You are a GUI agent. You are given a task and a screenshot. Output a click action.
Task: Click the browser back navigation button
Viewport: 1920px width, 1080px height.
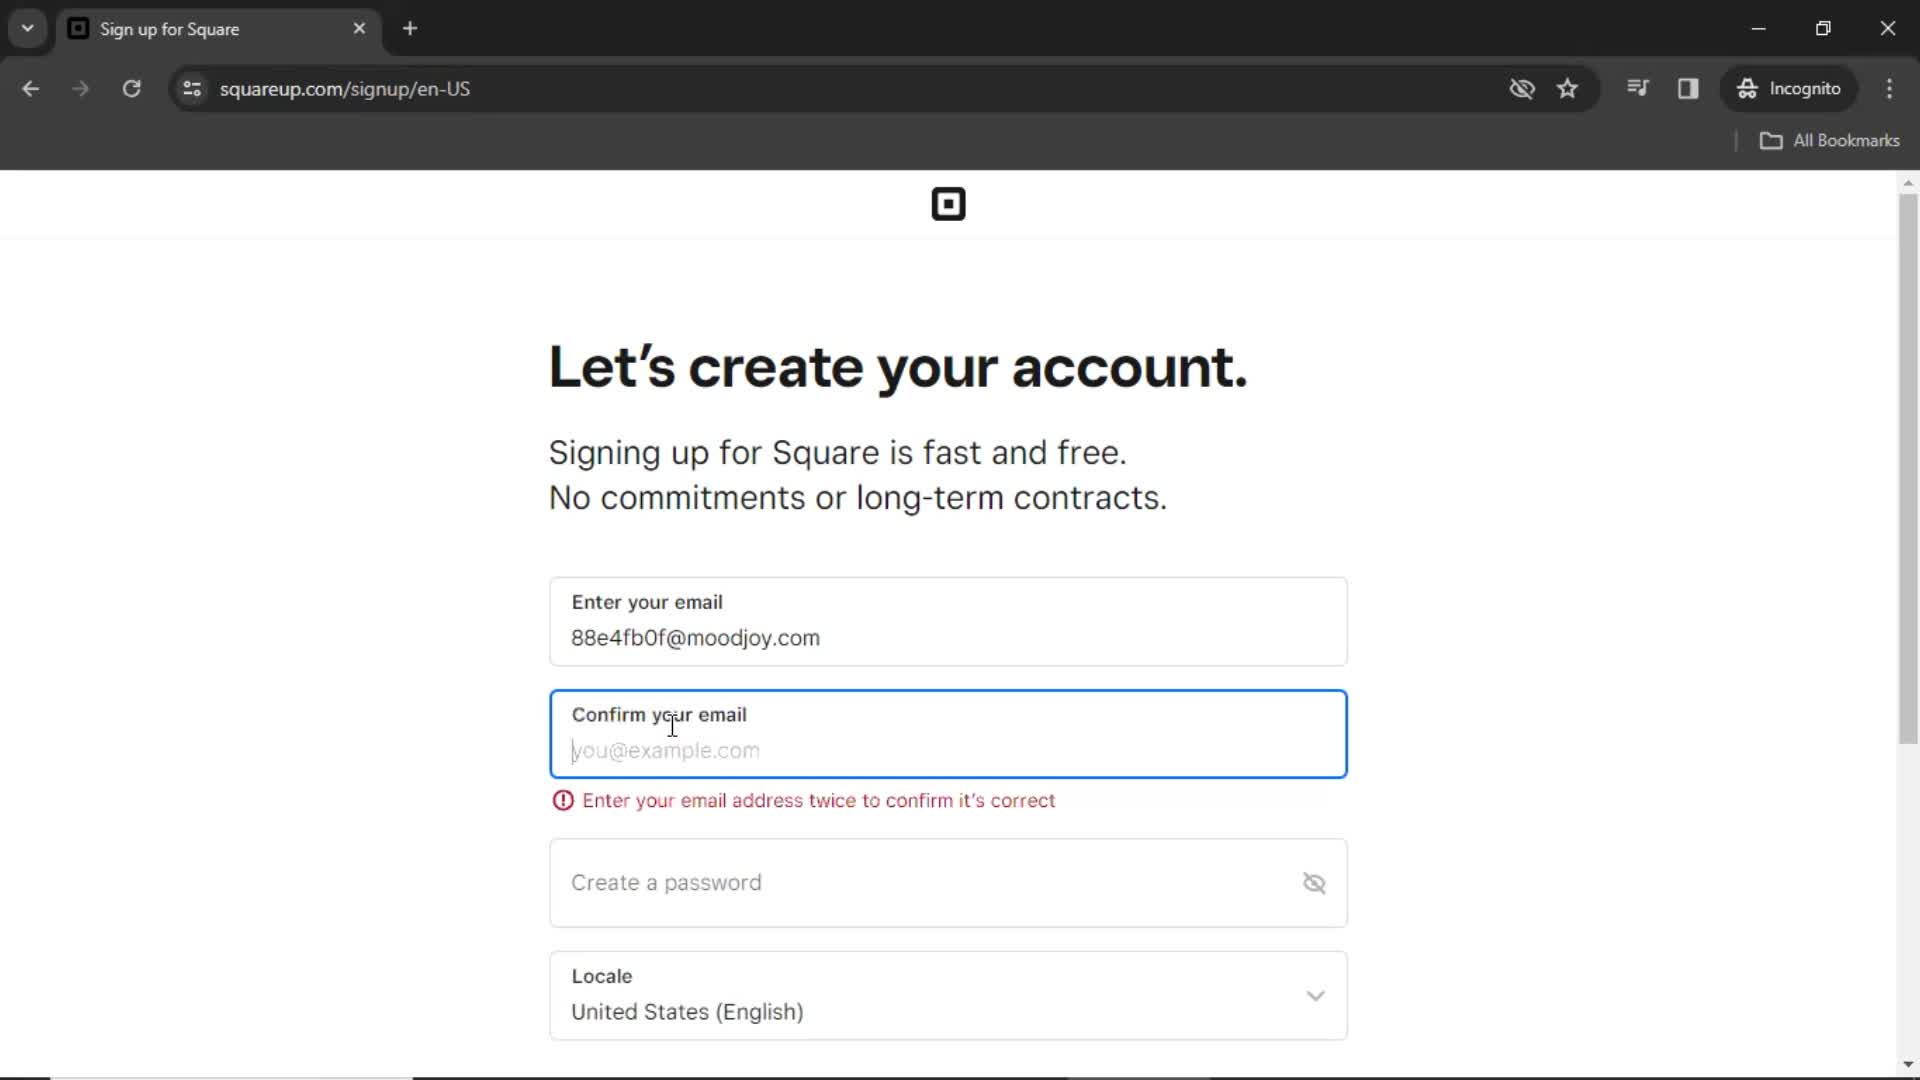coord(30,88)
